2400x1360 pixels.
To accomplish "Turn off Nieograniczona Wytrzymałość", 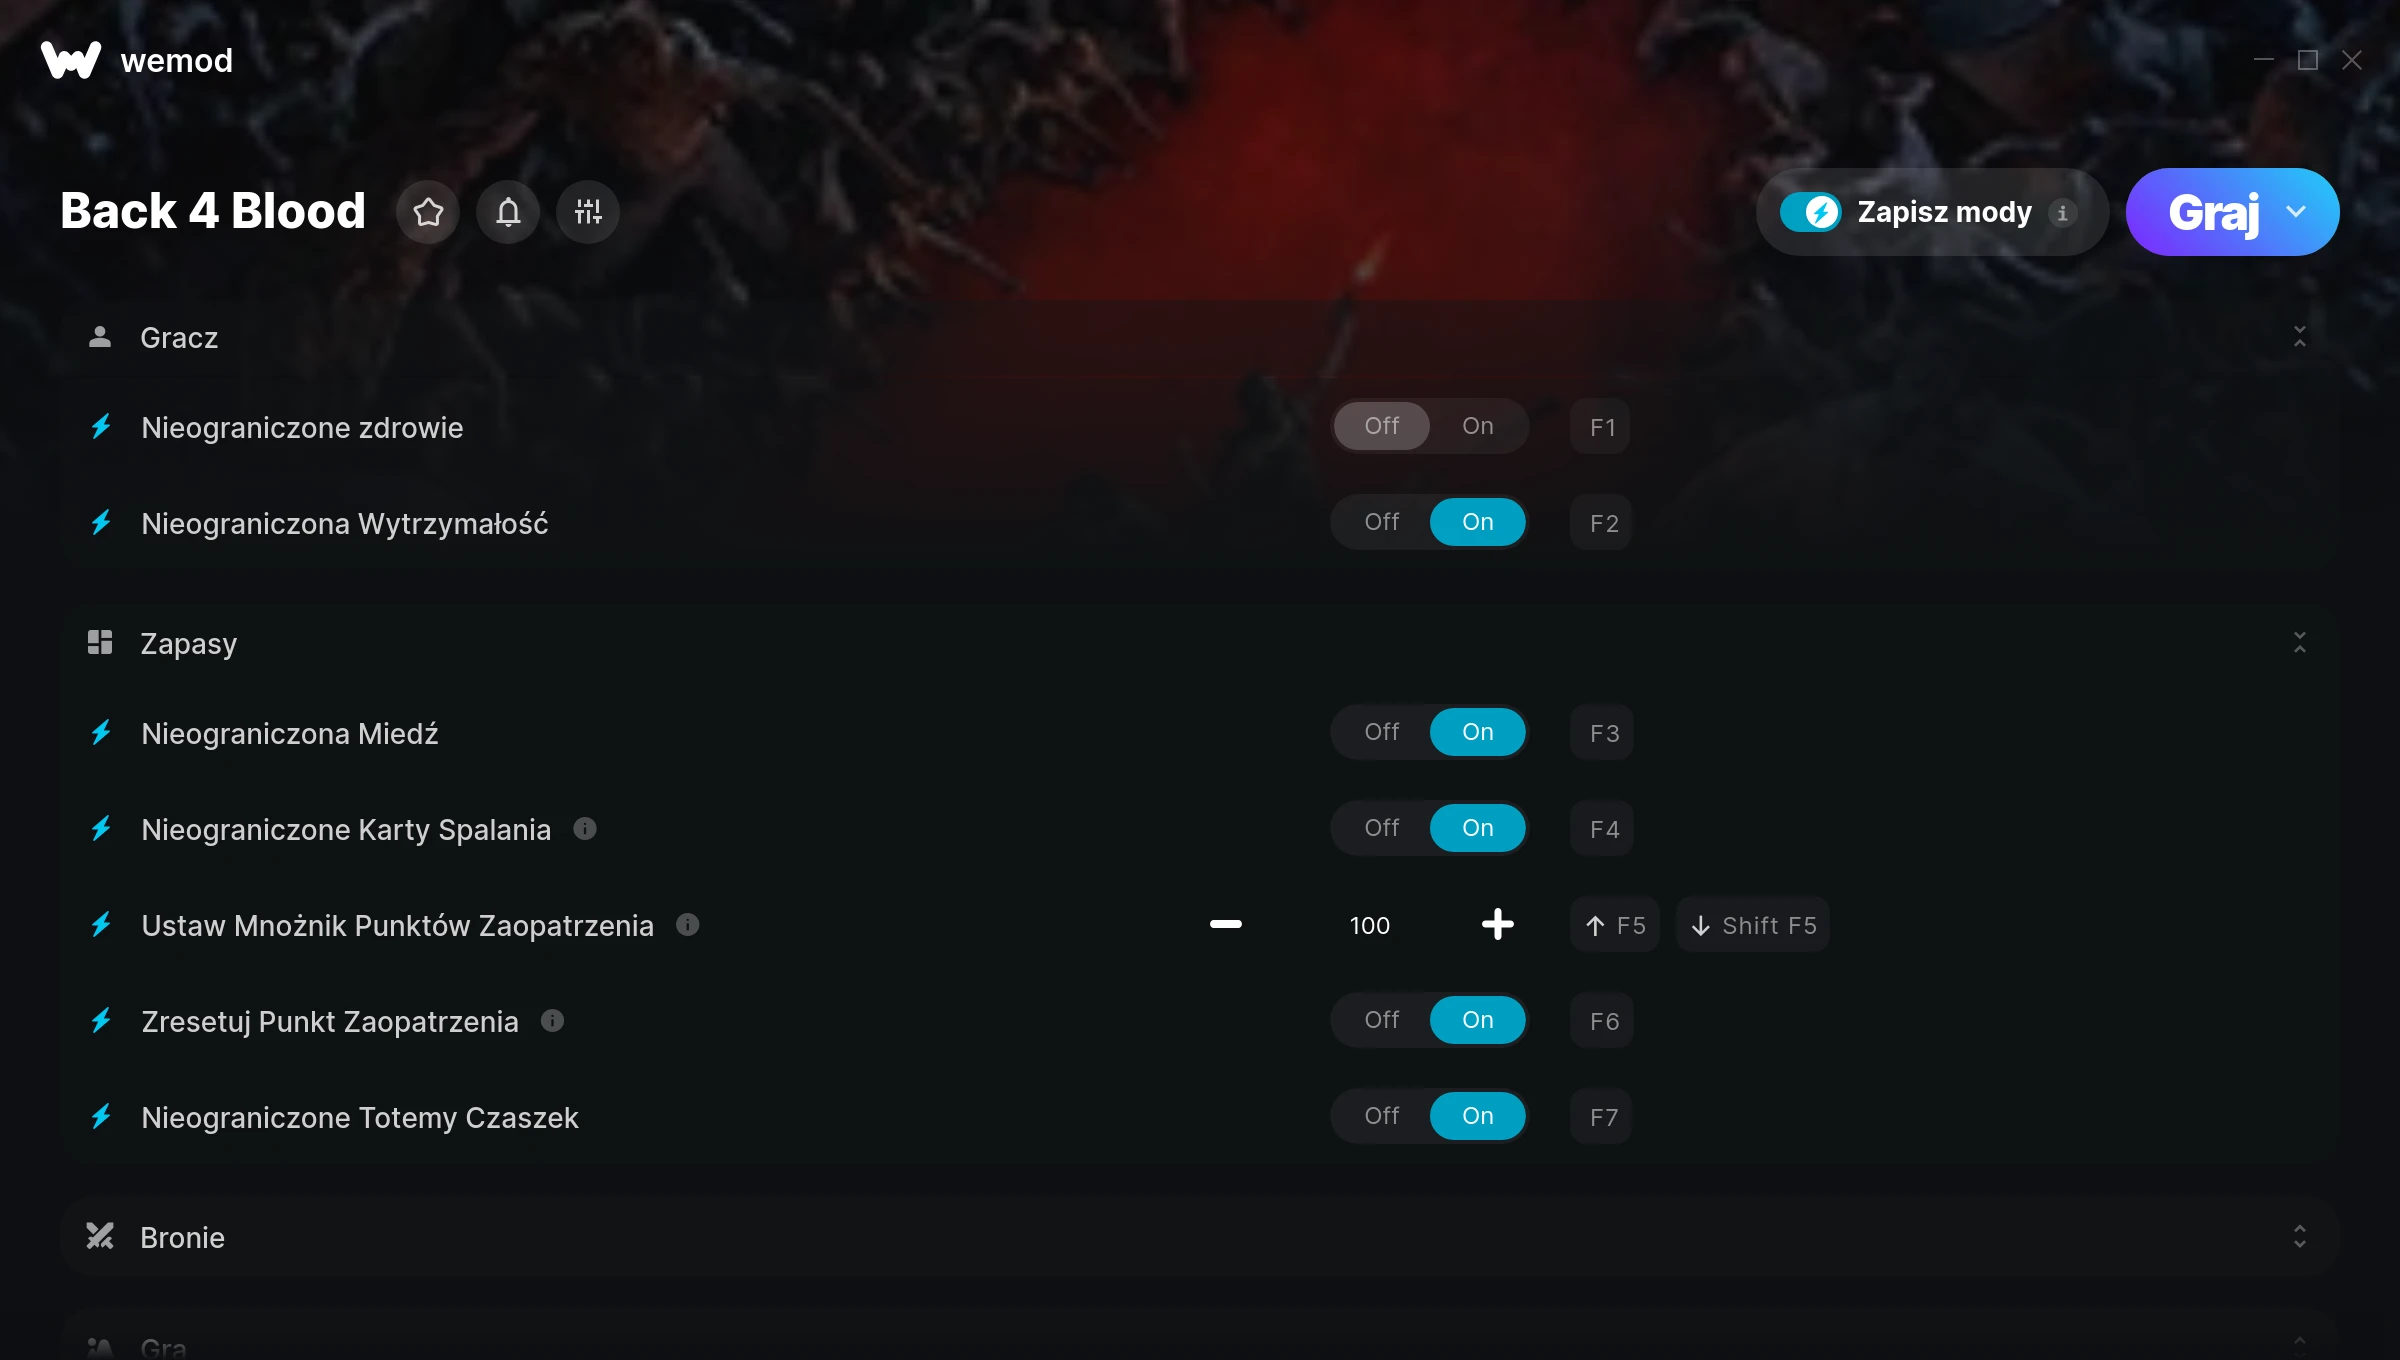I will (x=1382, y=522).
